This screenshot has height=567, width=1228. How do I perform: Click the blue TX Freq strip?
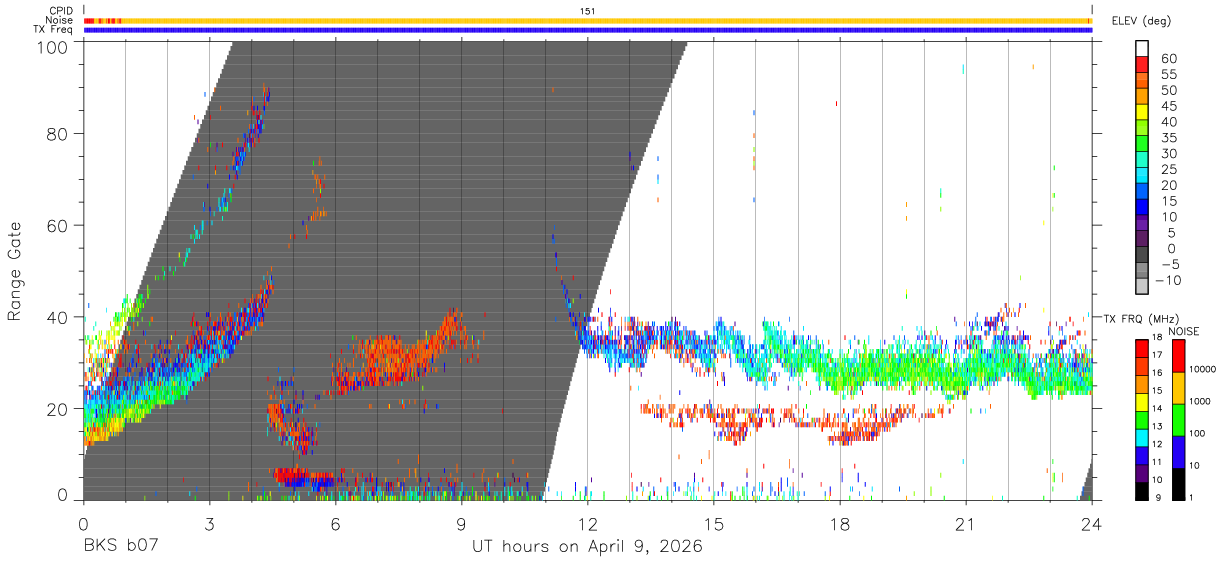[x=588, y=29]
